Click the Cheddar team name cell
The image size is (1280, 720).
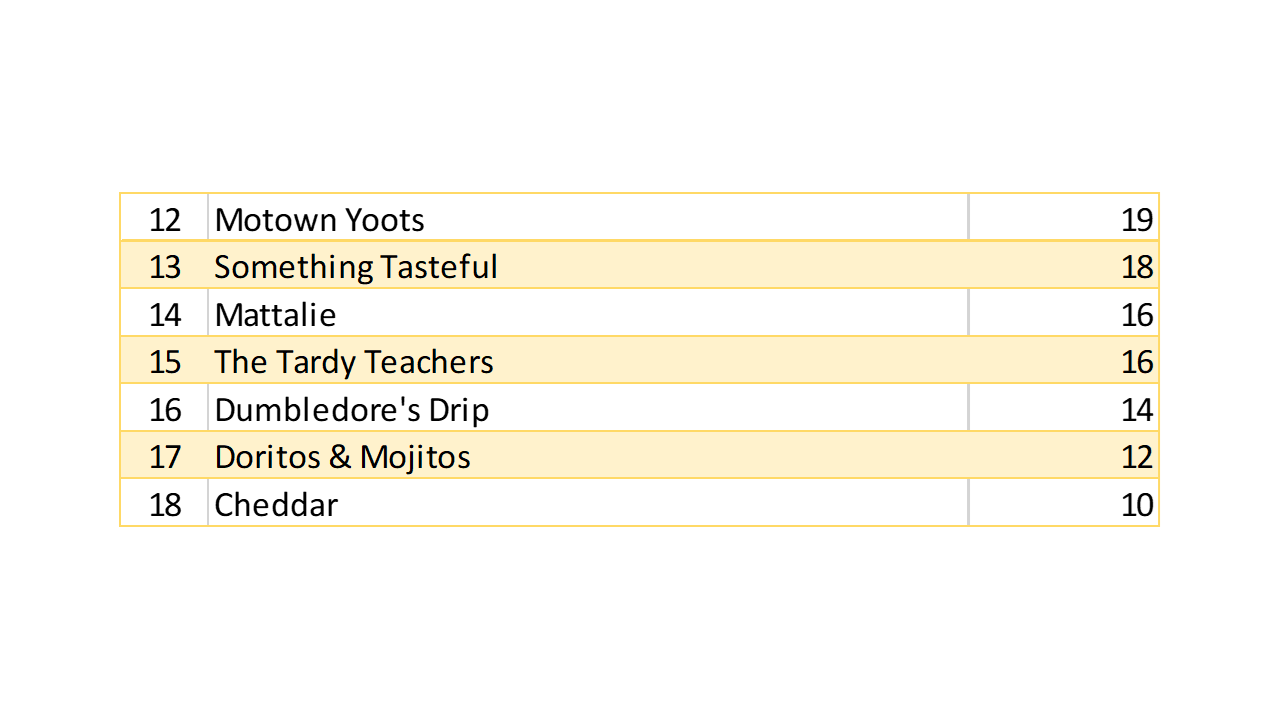pos(277,505)
